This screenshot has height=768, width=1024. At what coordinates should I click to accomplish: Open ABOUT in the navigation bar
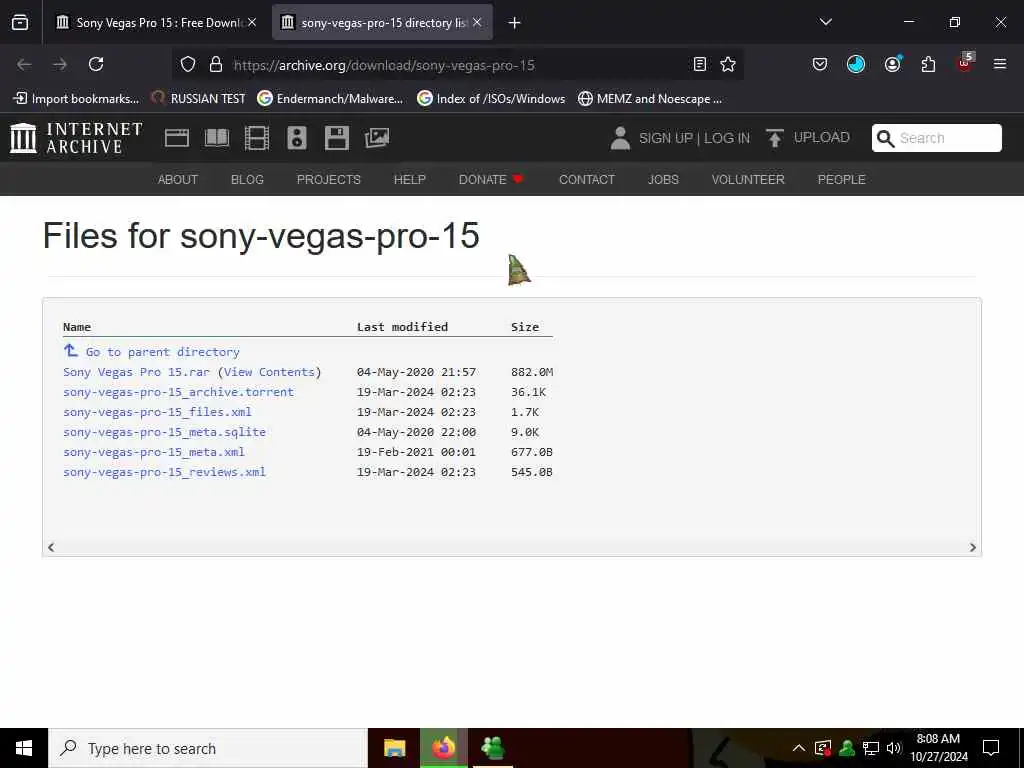click(178, 180)
